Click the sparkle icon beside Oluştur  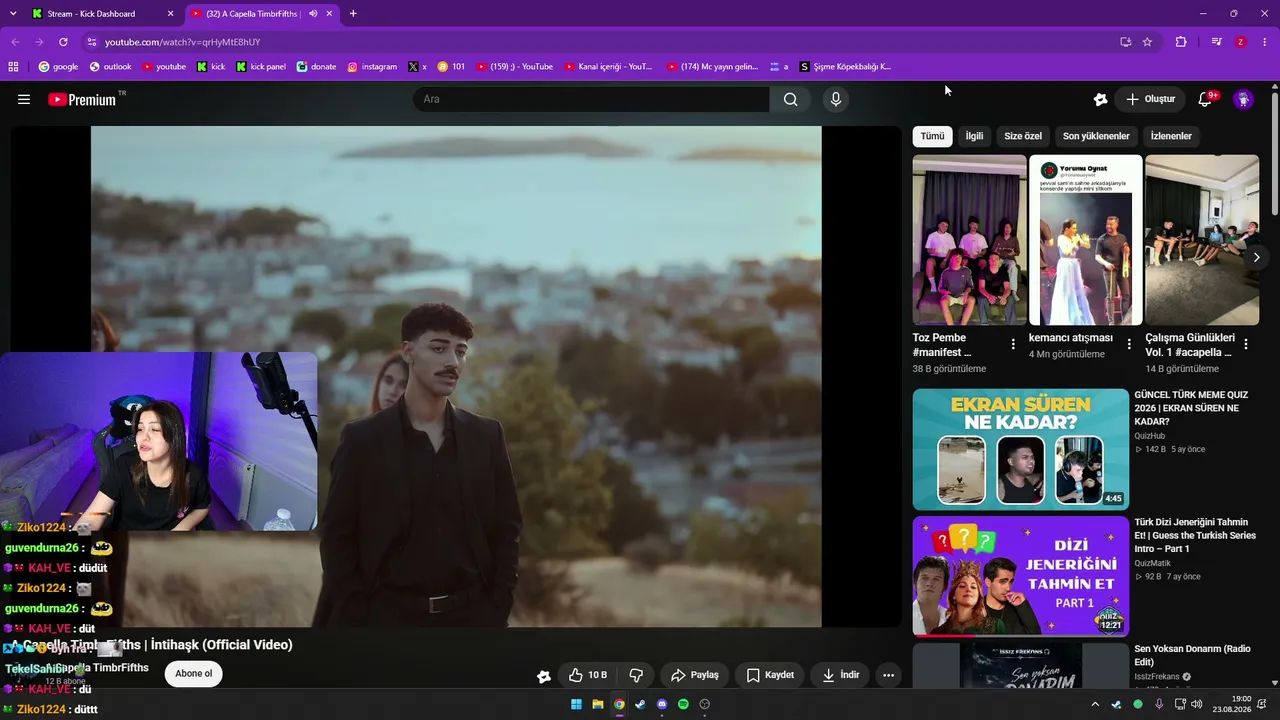click(1100, 99)
